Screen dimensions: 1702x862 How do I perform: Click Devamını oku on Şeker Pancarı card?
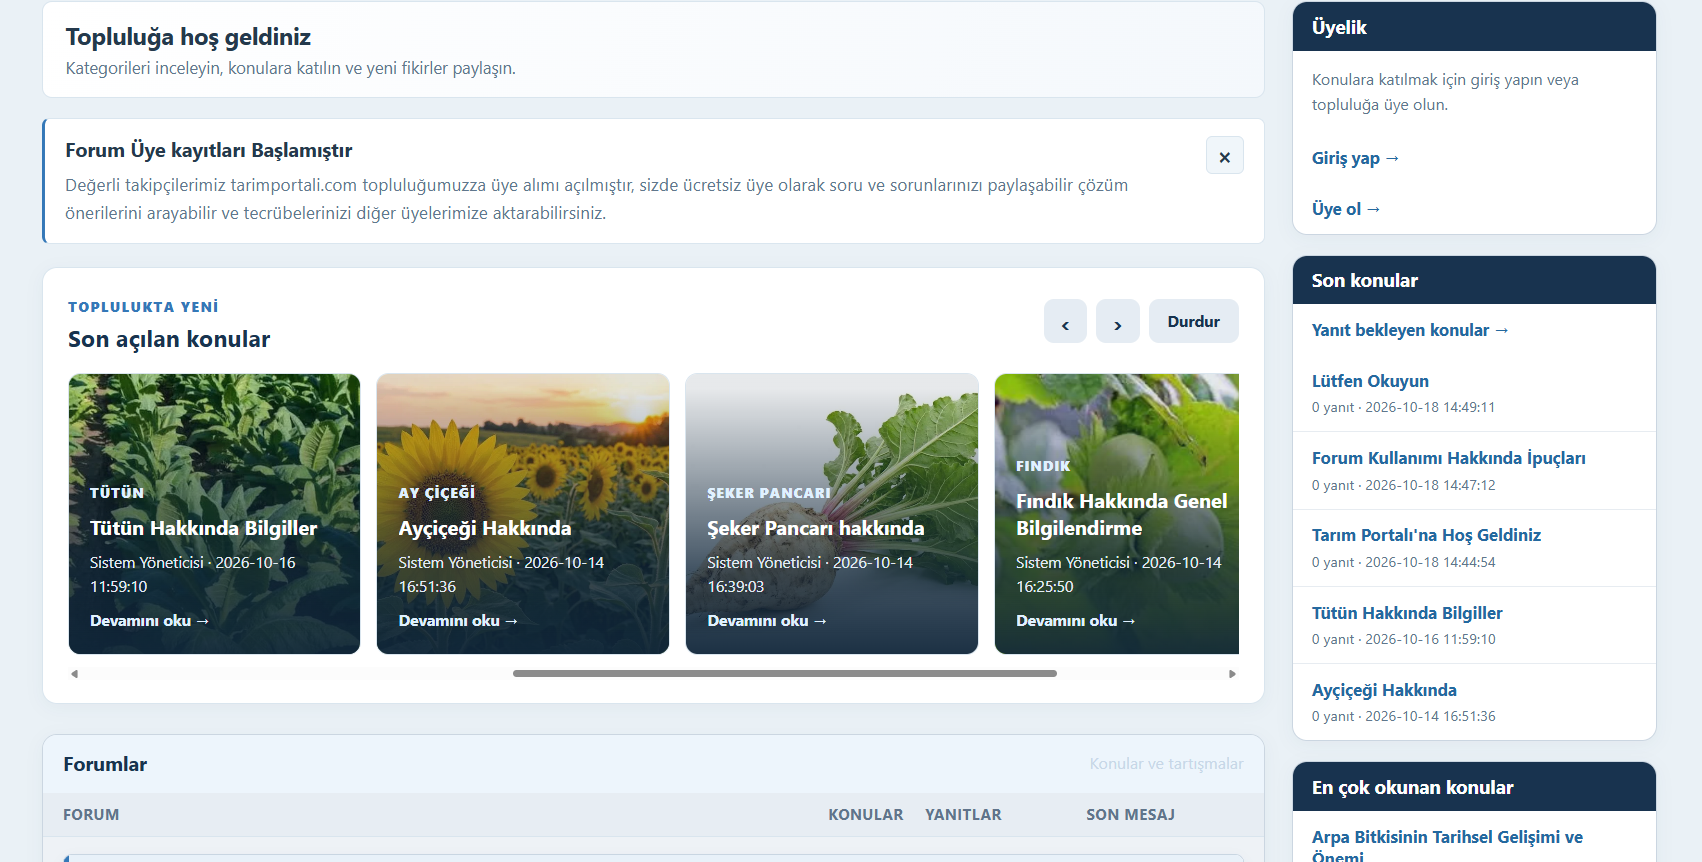tap(767, 621)
